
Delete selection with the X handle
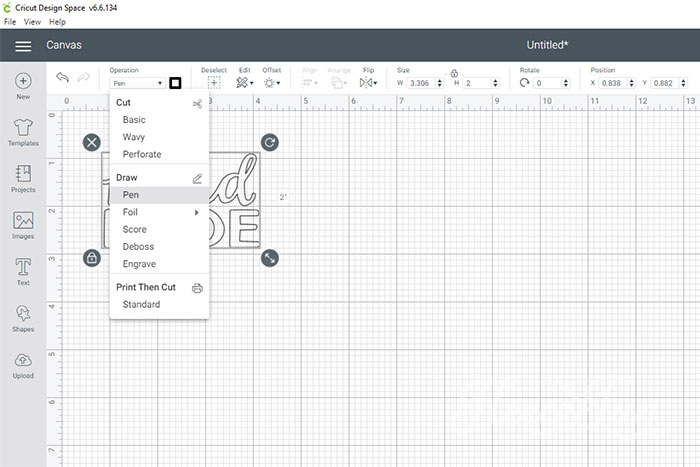[x=92, y=143]
